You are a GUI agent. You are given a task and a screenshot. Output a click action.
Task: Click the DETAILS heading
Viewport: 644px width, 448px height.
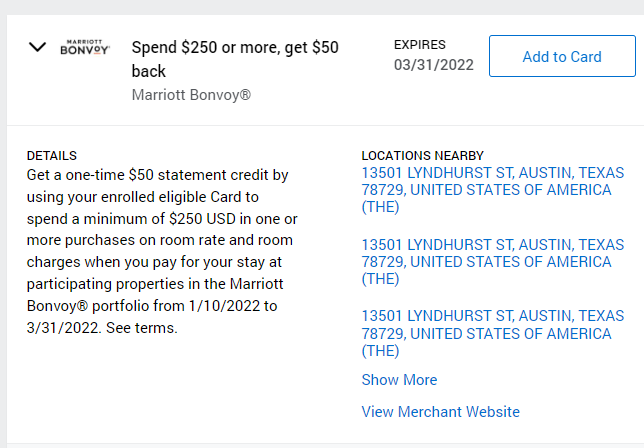point(52,156)
